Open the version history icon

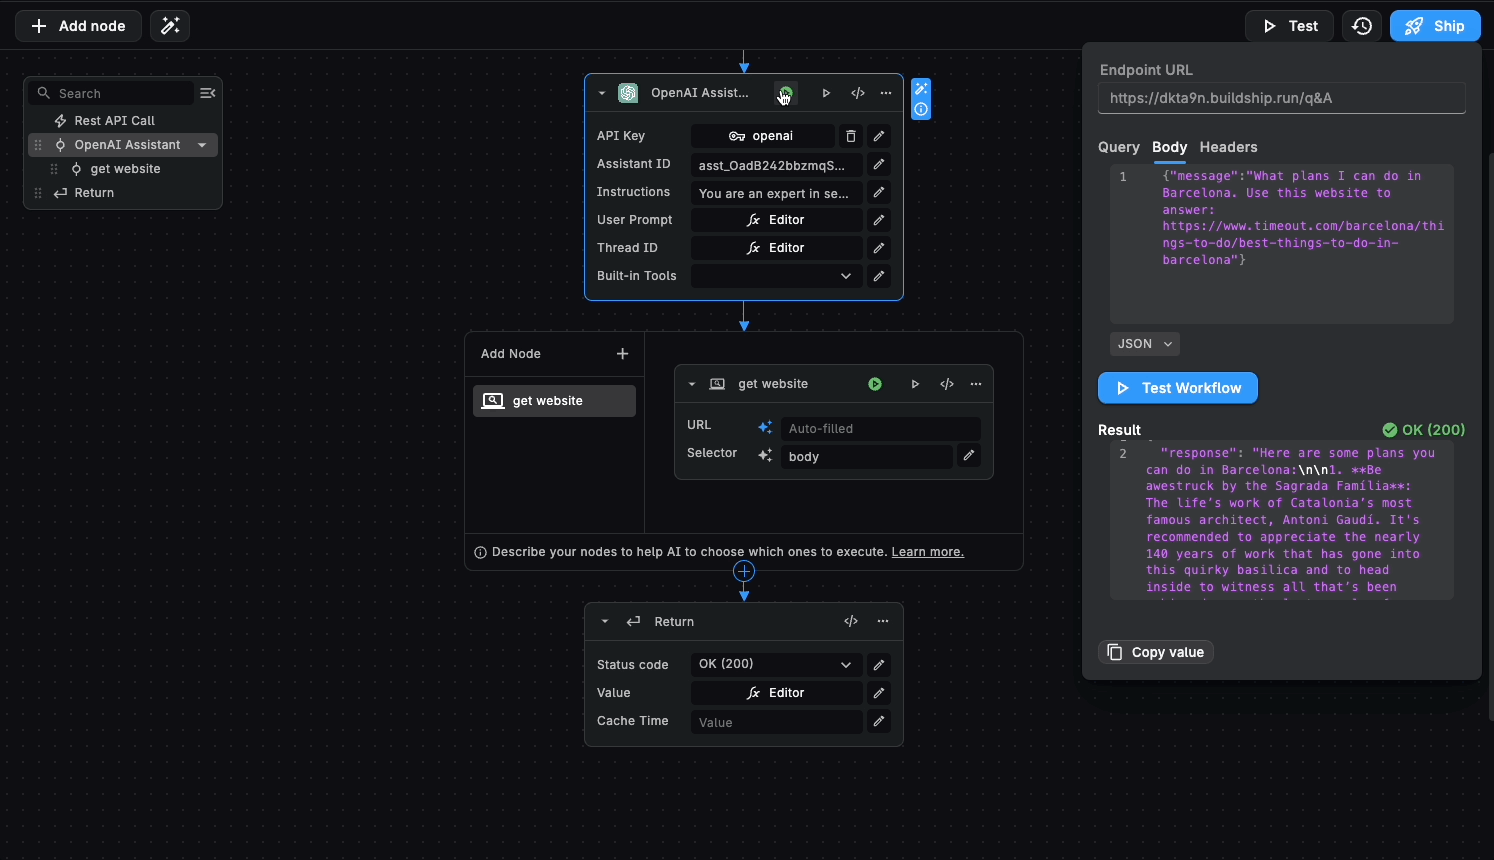(1362, 26)
